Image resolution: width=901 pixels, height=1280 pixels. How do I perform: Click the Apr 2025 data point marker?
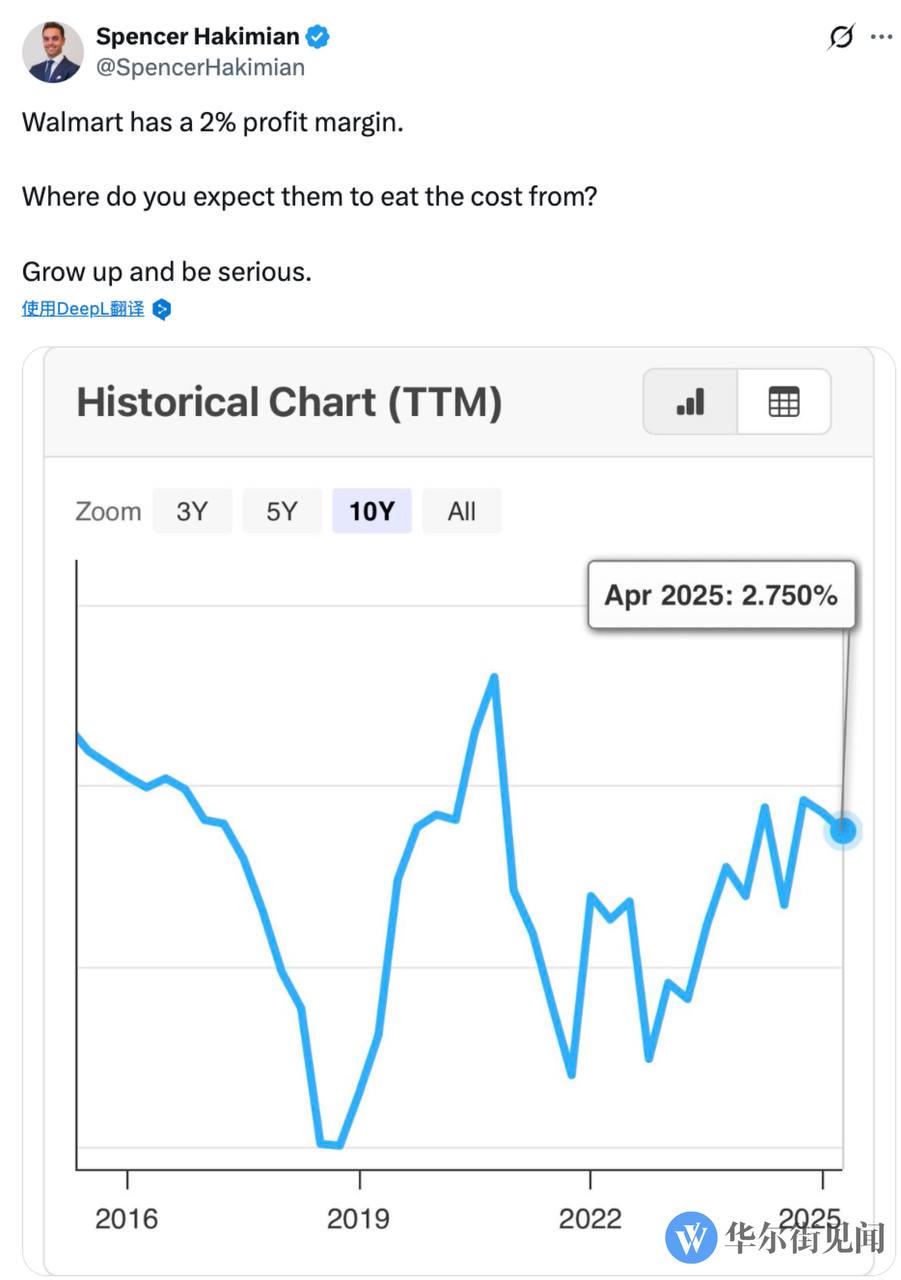coord(842,830)
